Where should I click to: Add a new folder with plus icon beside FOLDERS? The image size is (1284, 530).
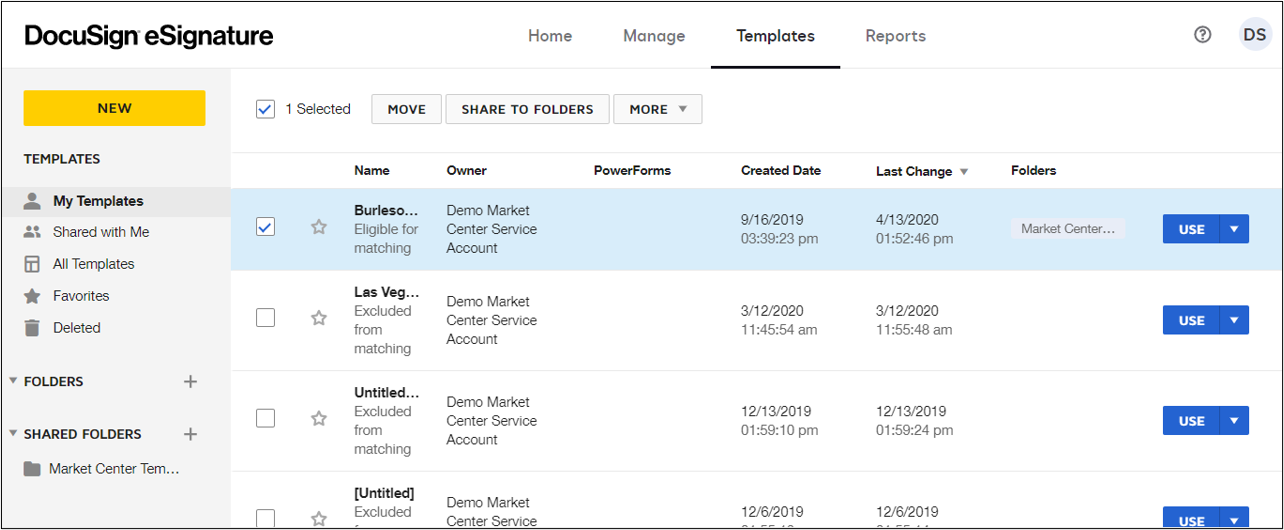click(x=191, y=381)
